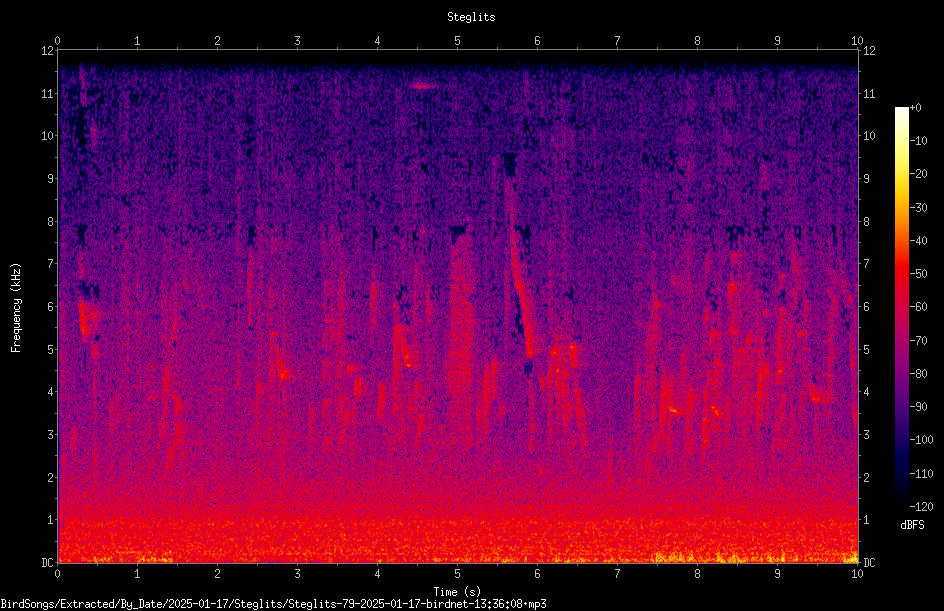Click the dBFS unit label under color bar
The height and width of the screenshot is (611, 944).
point(912,525)
